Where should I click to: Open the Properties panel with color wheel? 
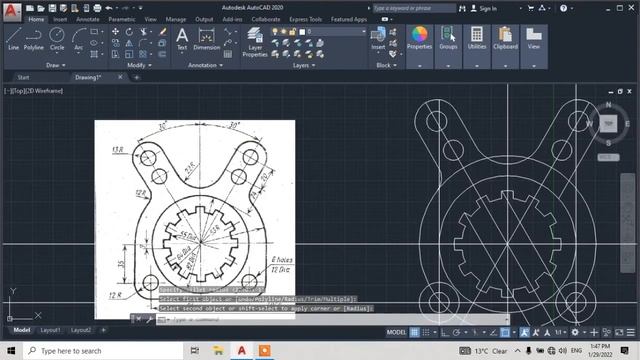(x=419, y=38)
